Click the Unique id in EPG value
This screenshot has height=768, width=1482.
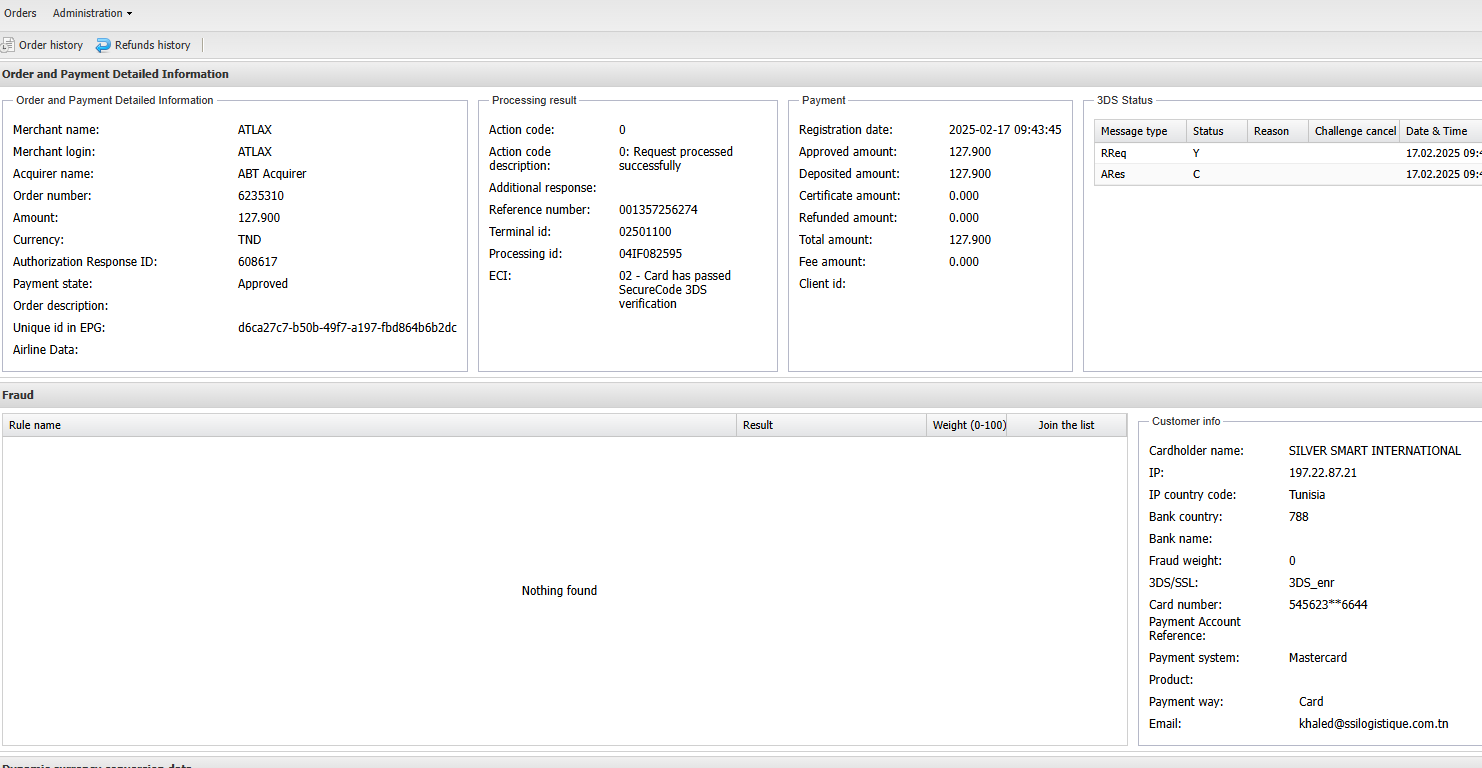pyautogui.click(x=347, y=328)
